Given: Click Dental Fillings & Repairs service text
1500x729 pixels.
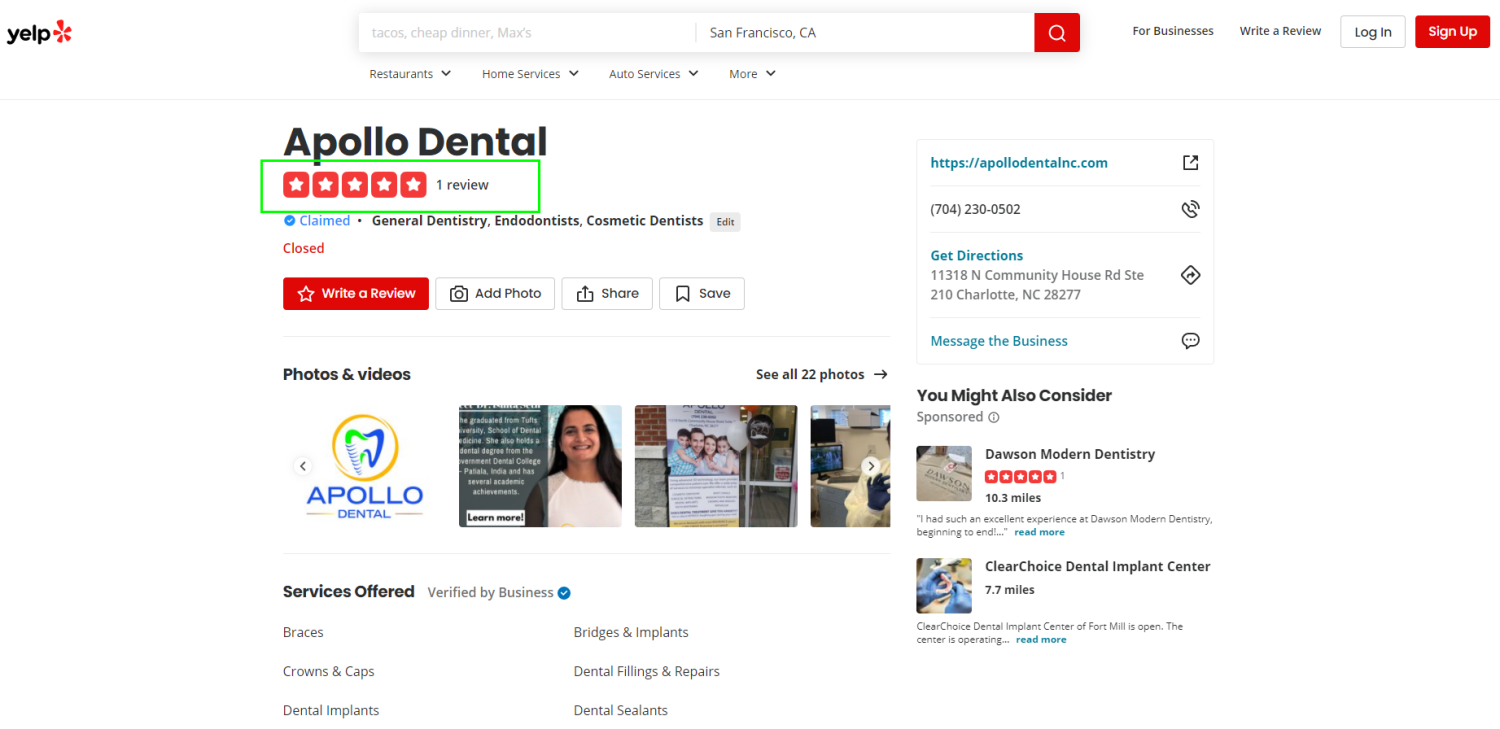Looking at the screenshot, I should coord(647,672).
